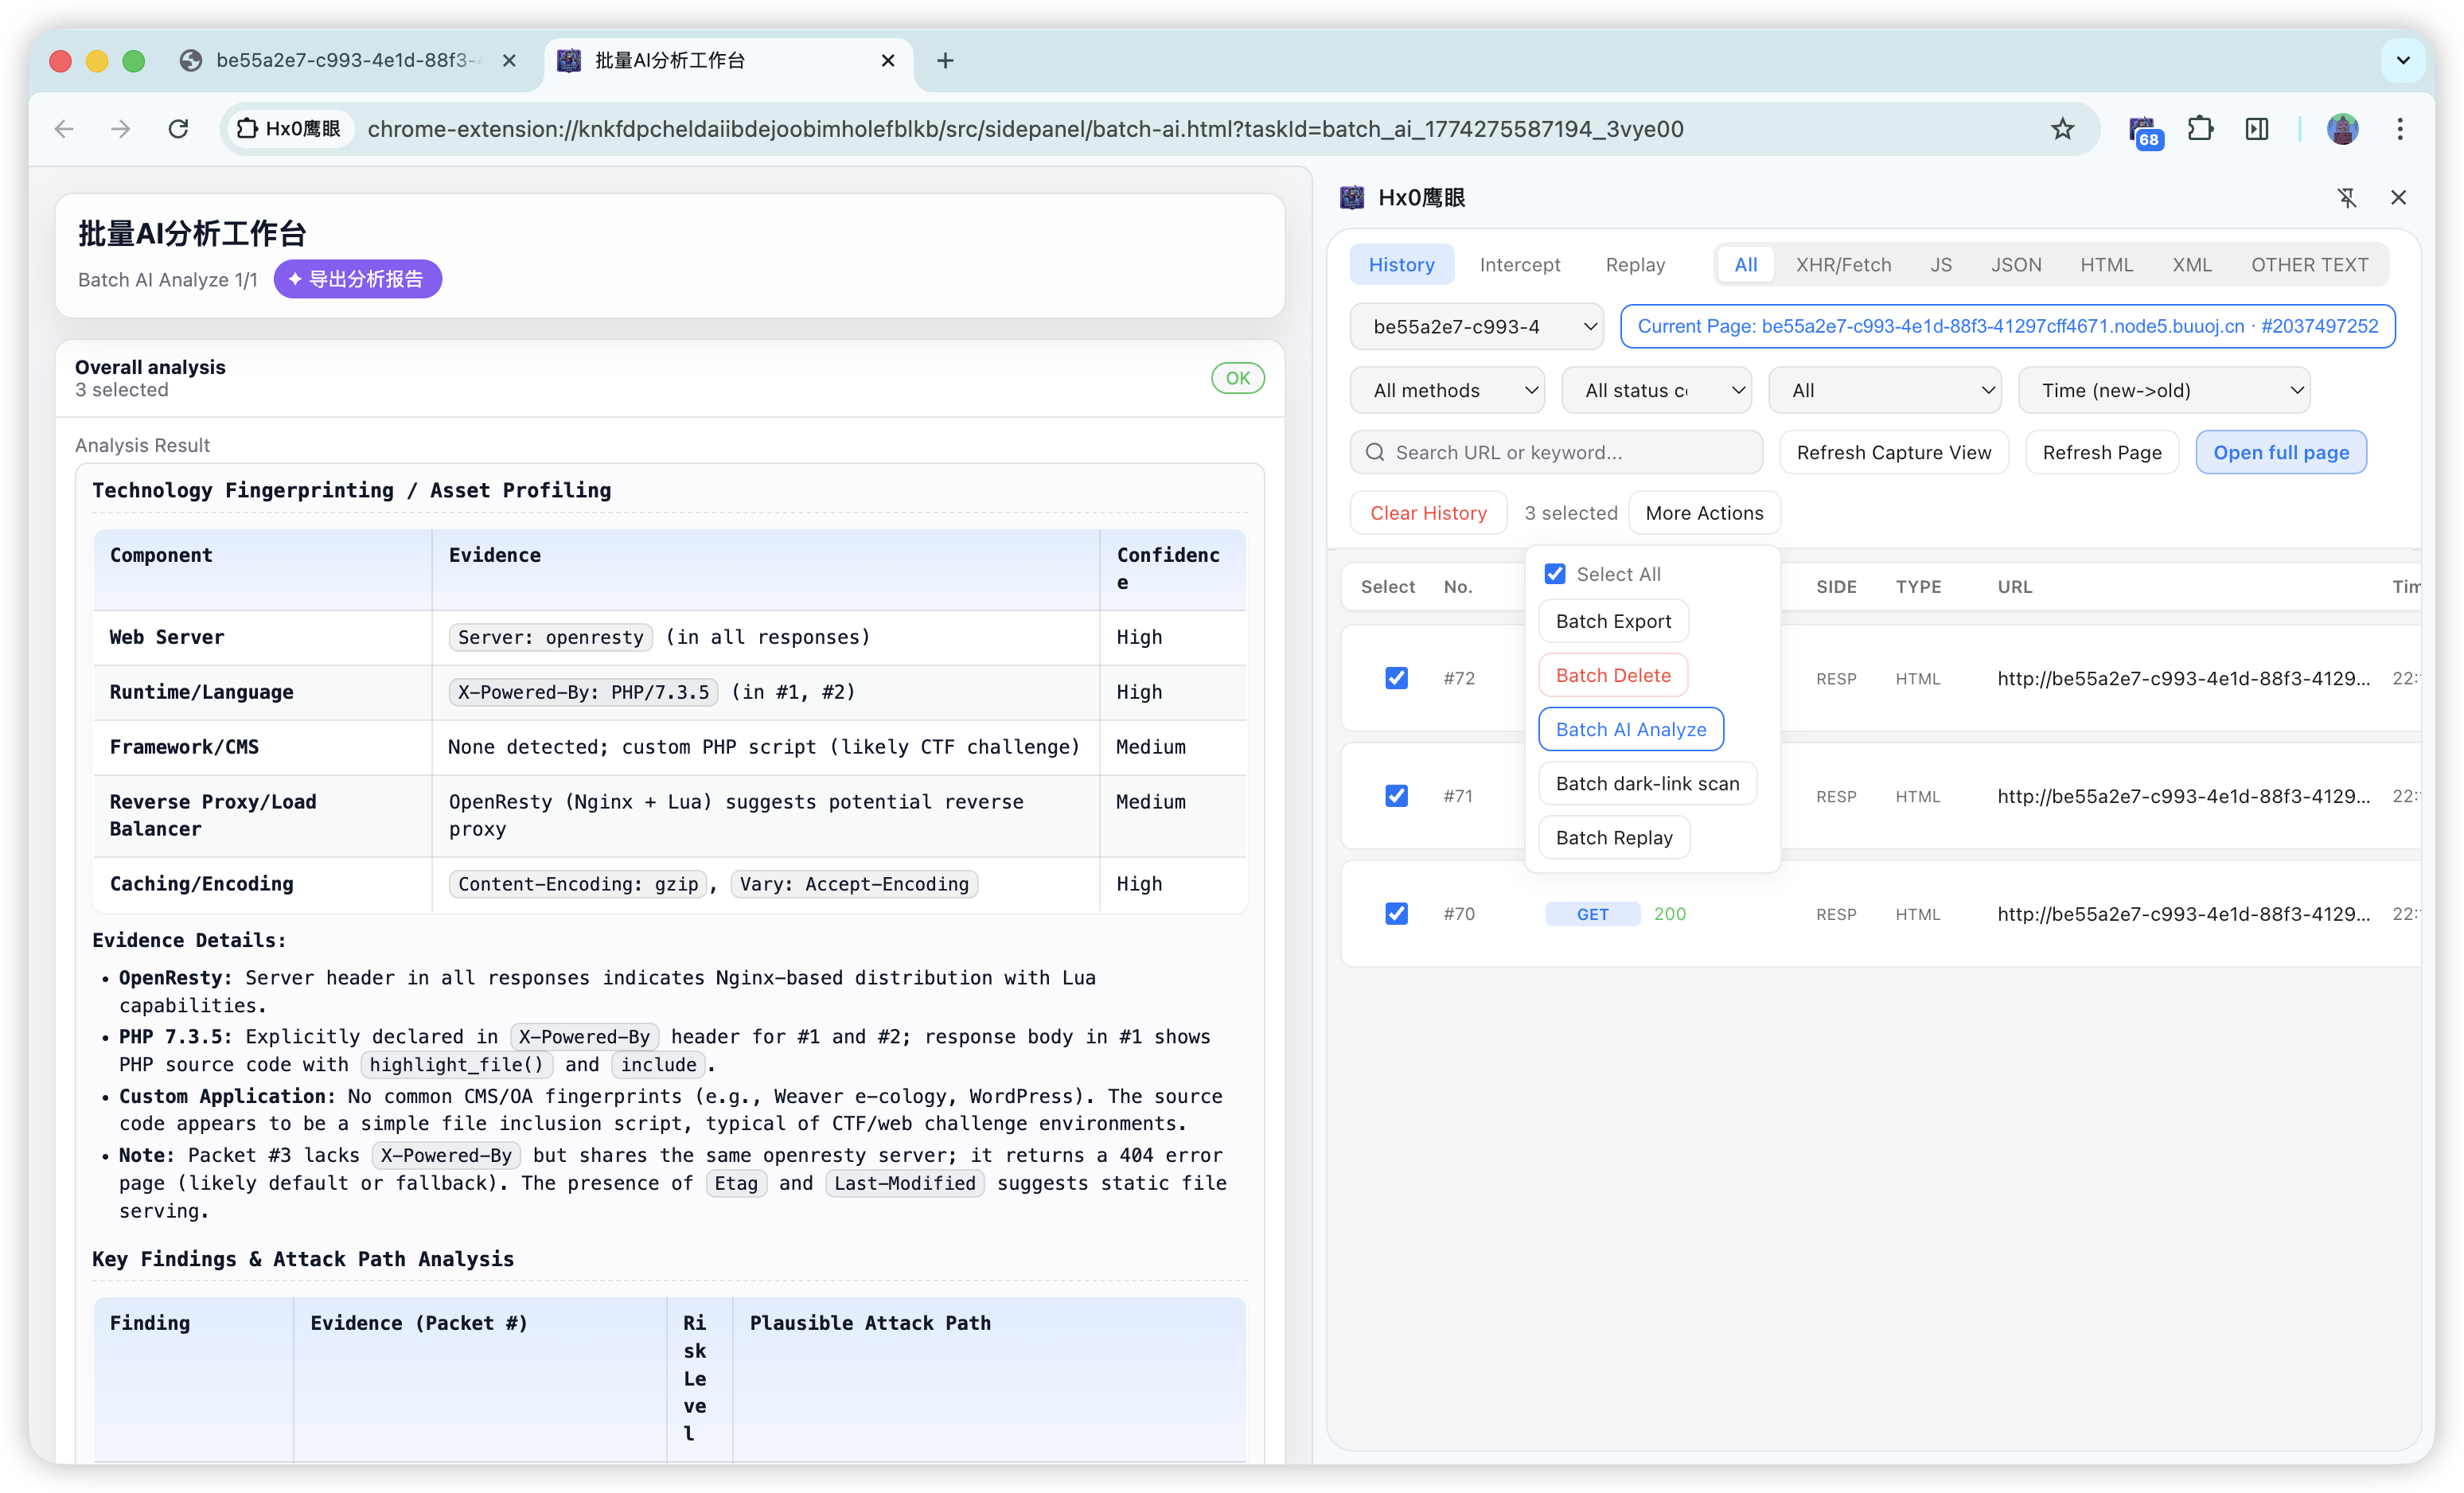Filter by HTML requests
Screen dimensions: 2464x1493
tap(2106, 265)
